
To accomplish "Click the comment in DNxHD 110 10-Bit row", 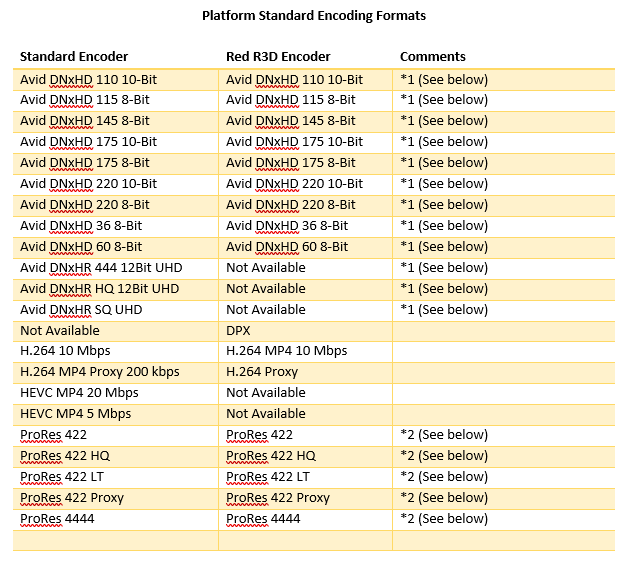I will [x=444, y=80].
